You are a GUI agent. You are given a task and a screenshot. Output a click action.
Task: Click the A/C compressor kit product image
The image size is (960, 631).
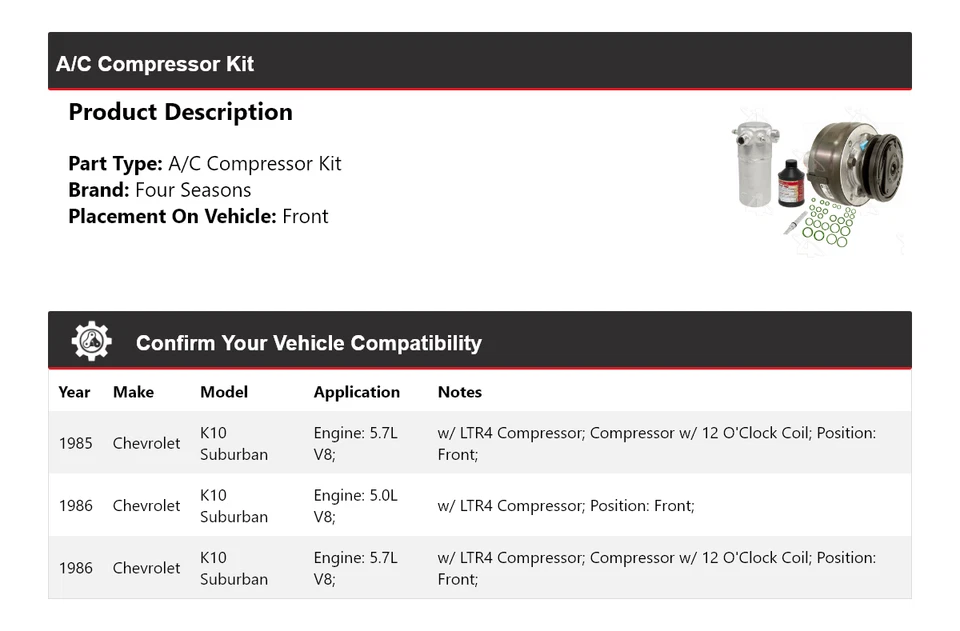click(x=818, y=179)
